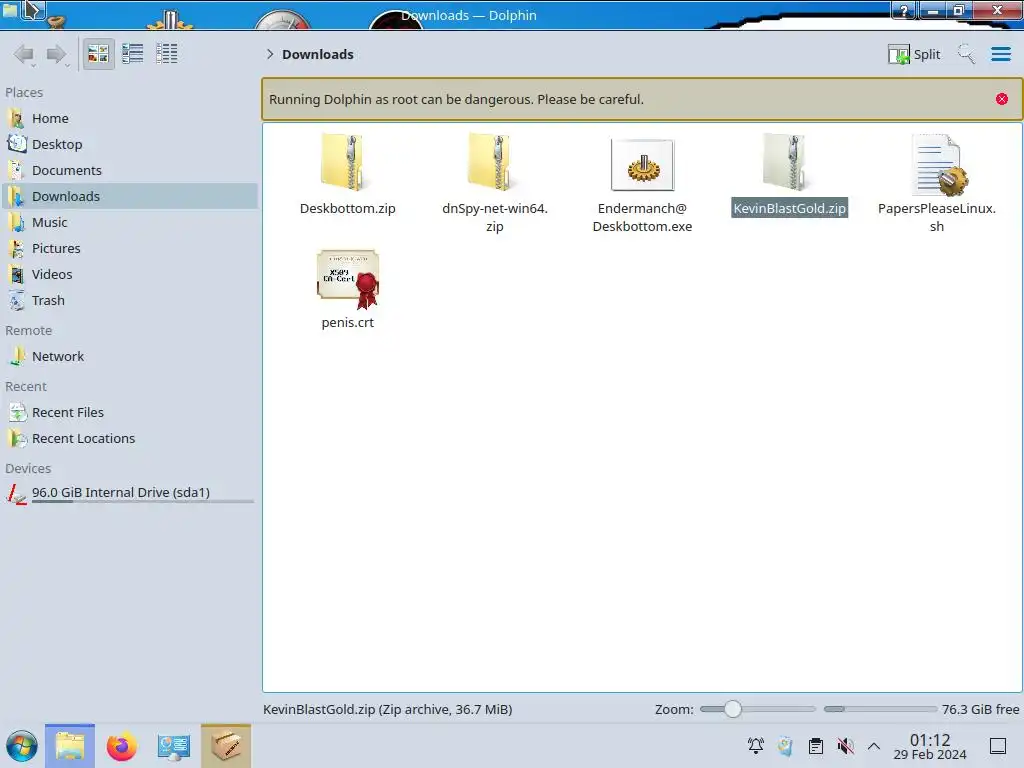Open Pictures in Places panel

pyautogui.click(x=130, y=249)
